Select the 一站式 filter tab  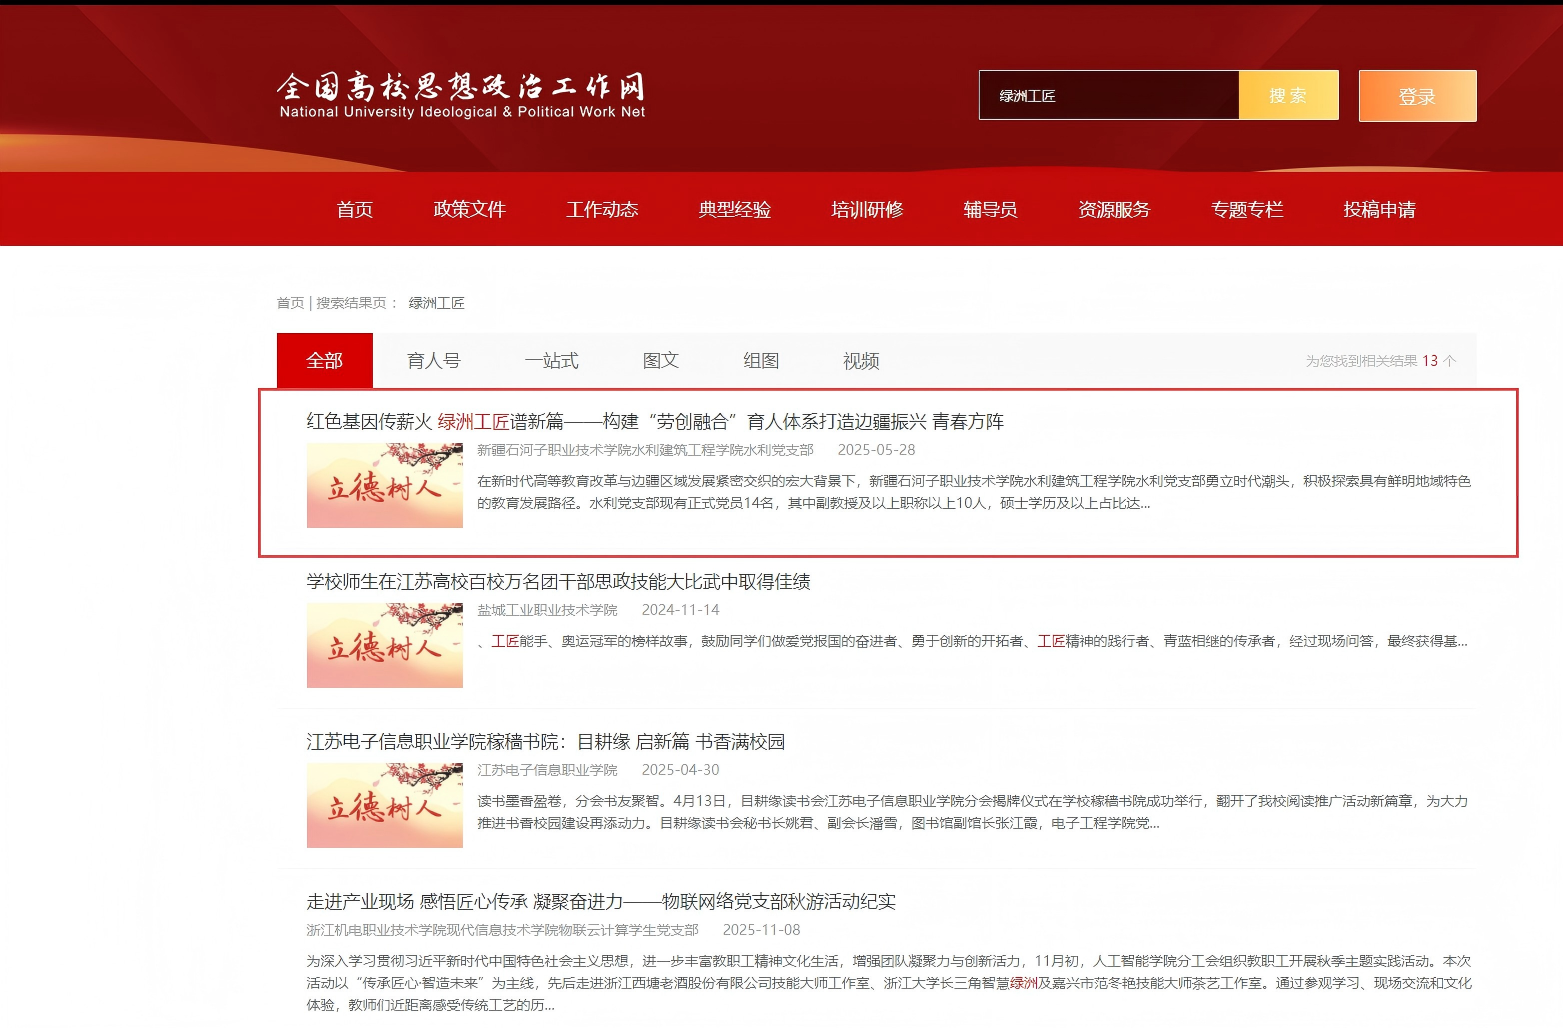point(552,360)
